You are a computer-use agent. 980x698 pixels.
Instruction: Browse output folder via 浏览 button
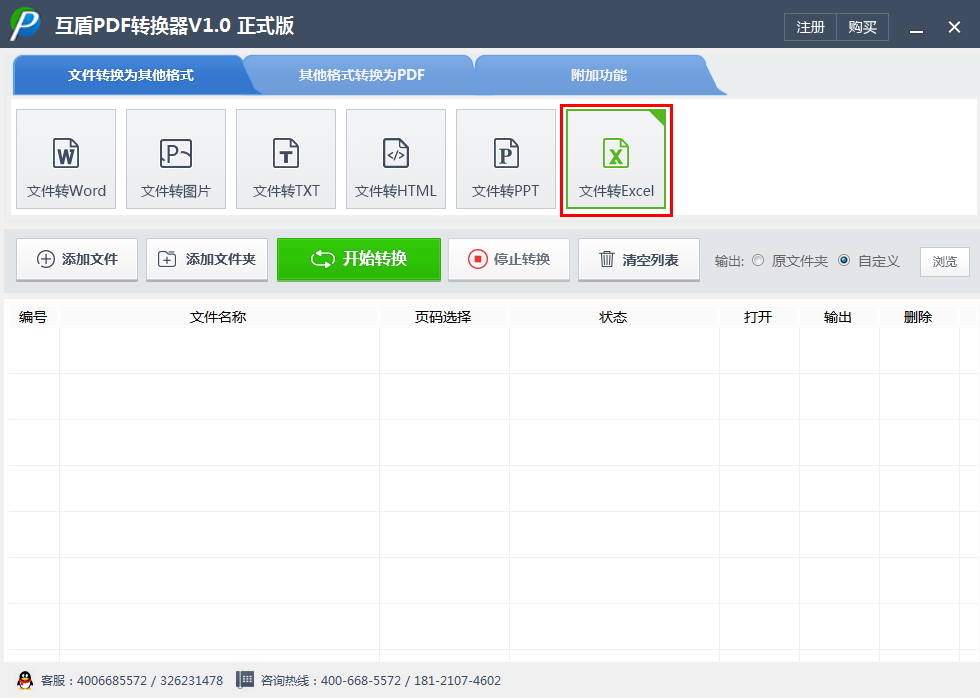[x=944, y=260]
